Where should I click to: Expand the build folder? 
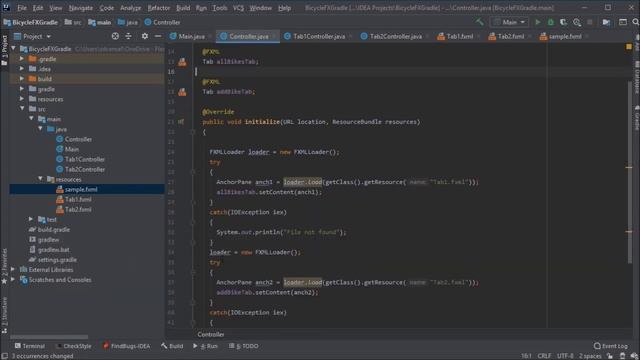(x=22, y=79)
